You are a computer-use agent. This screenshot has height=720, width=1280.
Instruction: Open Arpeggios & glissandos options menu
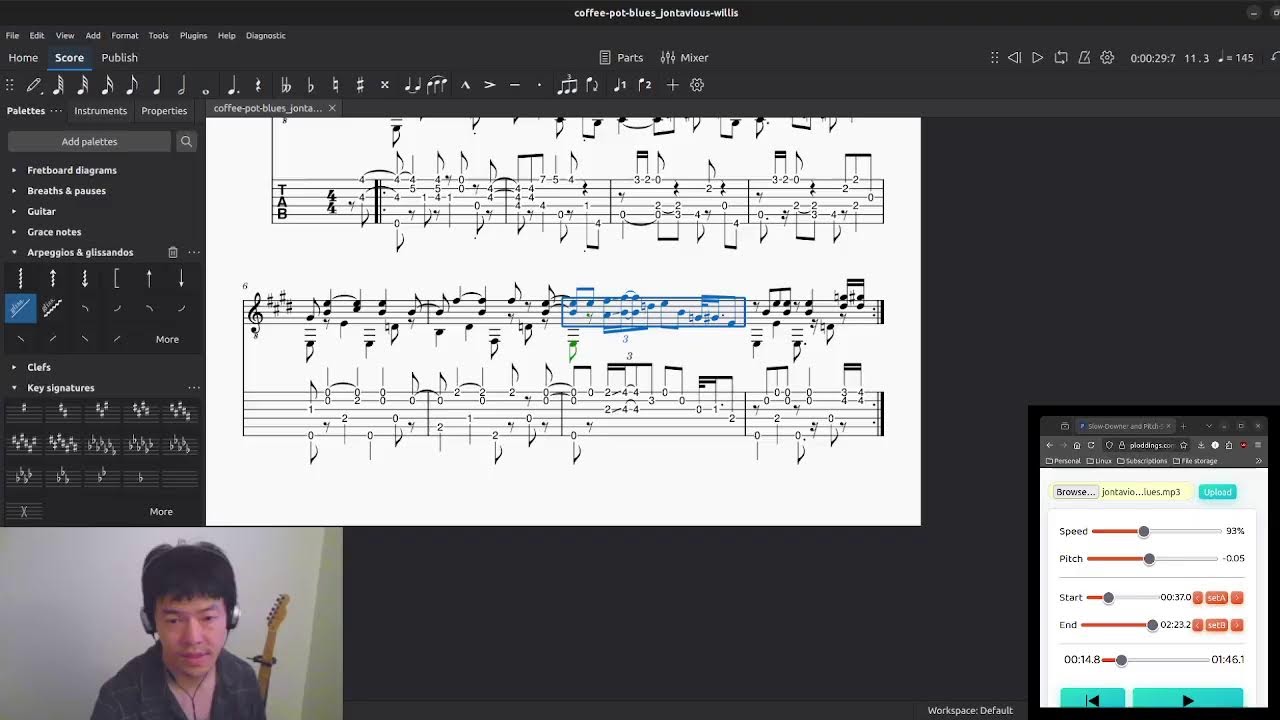[x=194, y=252]
